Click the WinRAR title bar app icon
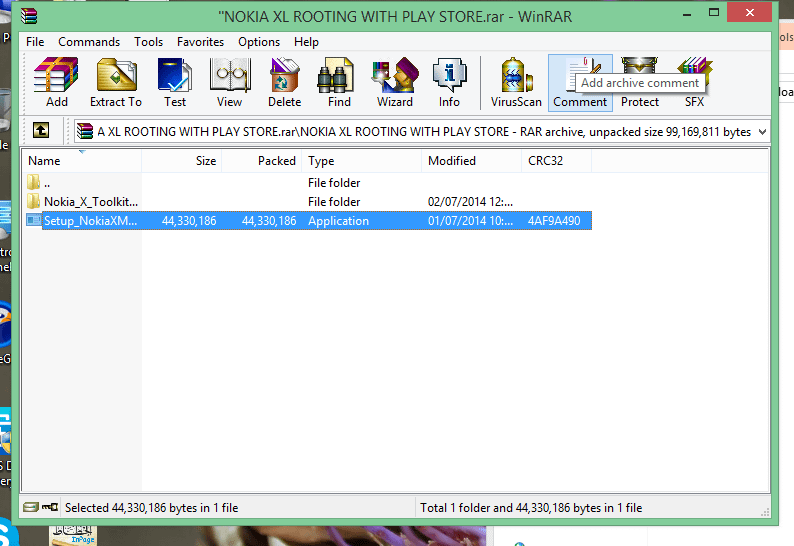The width and height of the screenshot is (794, 546). click(x=29, y=16)
